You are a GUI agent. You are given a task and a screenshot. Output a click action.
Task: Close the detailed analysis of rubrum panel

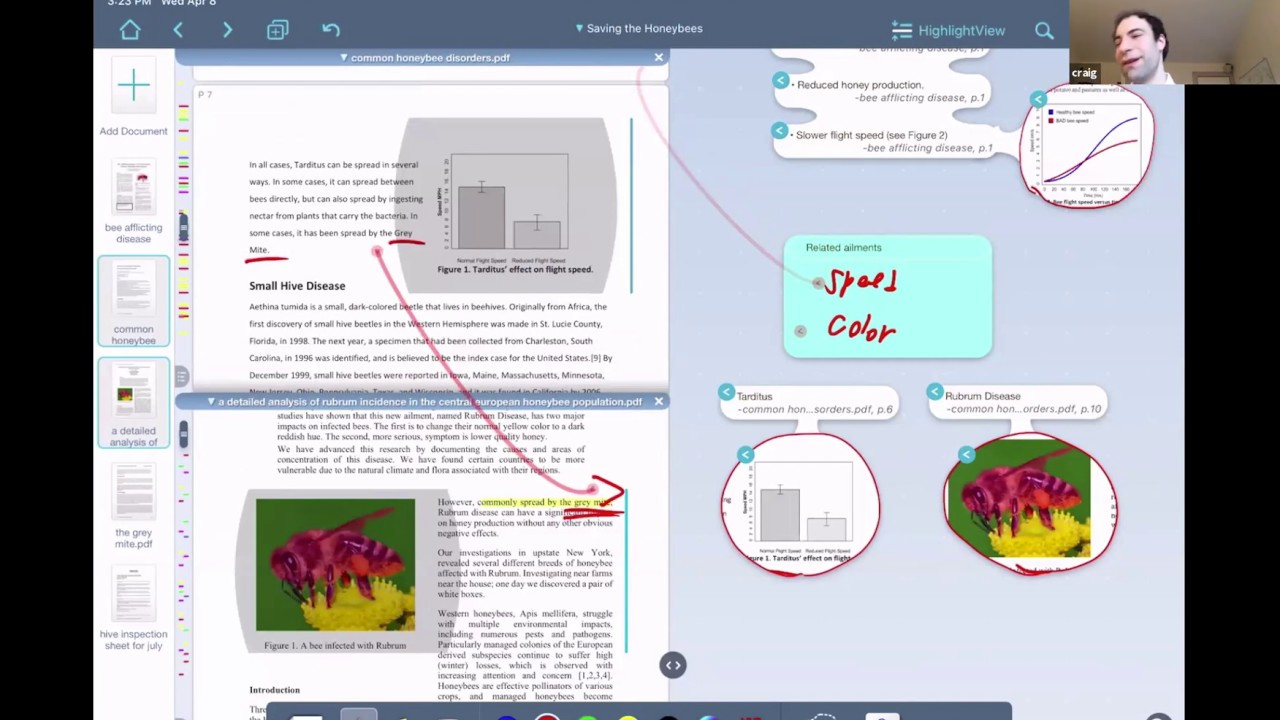[x=658, y=402]
